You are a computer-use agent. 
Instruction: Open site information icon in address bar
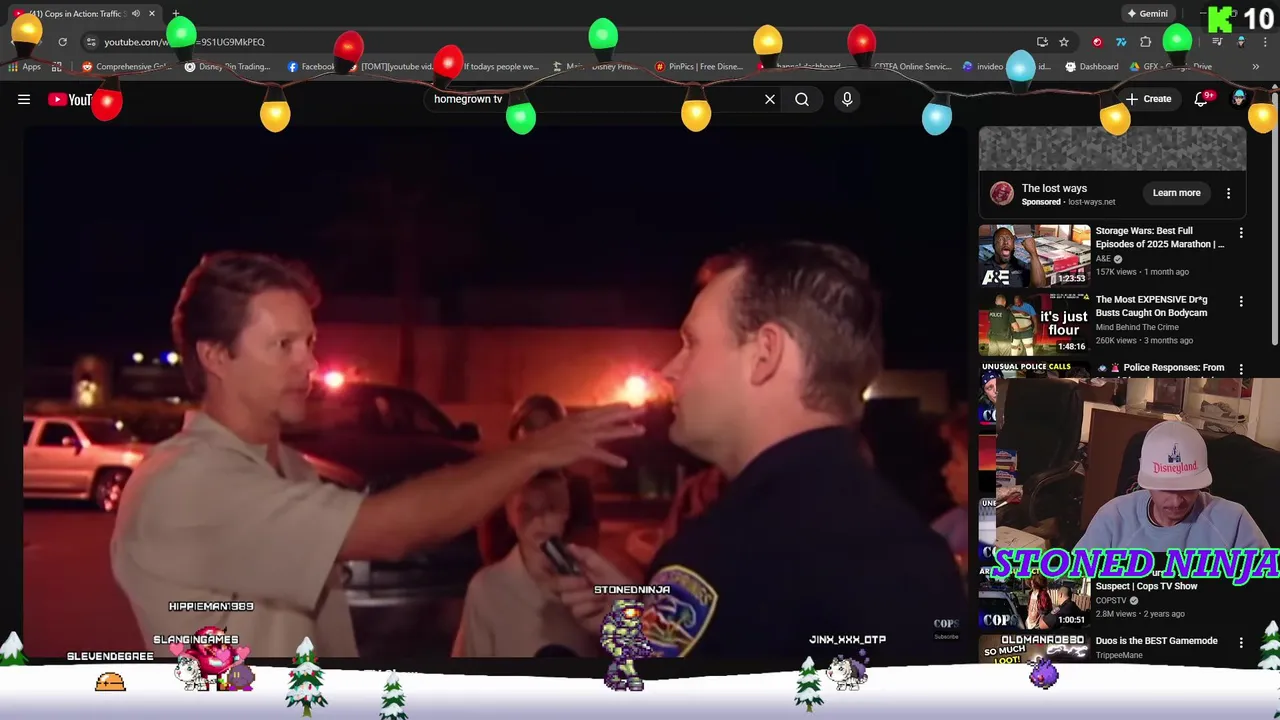(x=91, y=42)
